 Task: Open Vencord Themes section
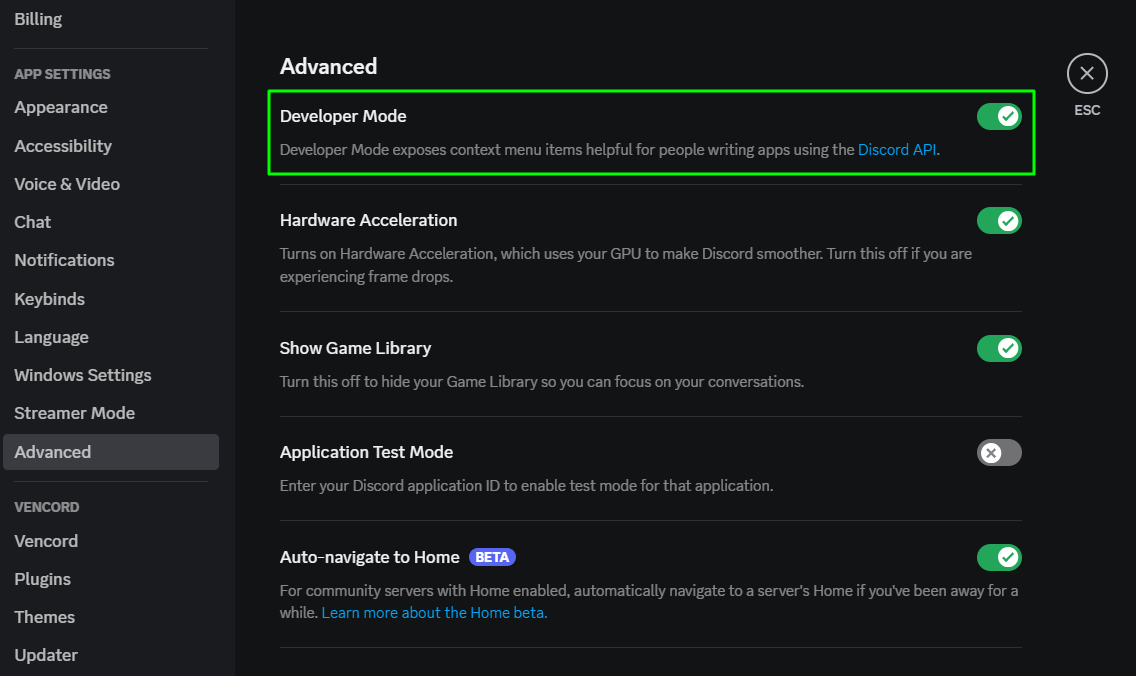click(45, 617)
